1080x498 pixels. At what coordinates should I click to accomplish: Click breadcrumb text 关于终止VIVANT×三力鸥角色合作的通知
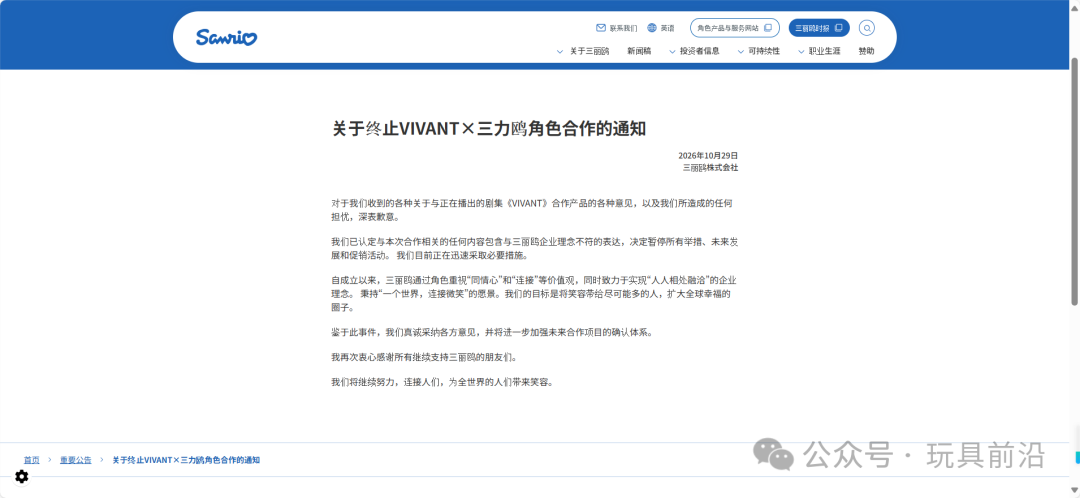tap(186, 459)
